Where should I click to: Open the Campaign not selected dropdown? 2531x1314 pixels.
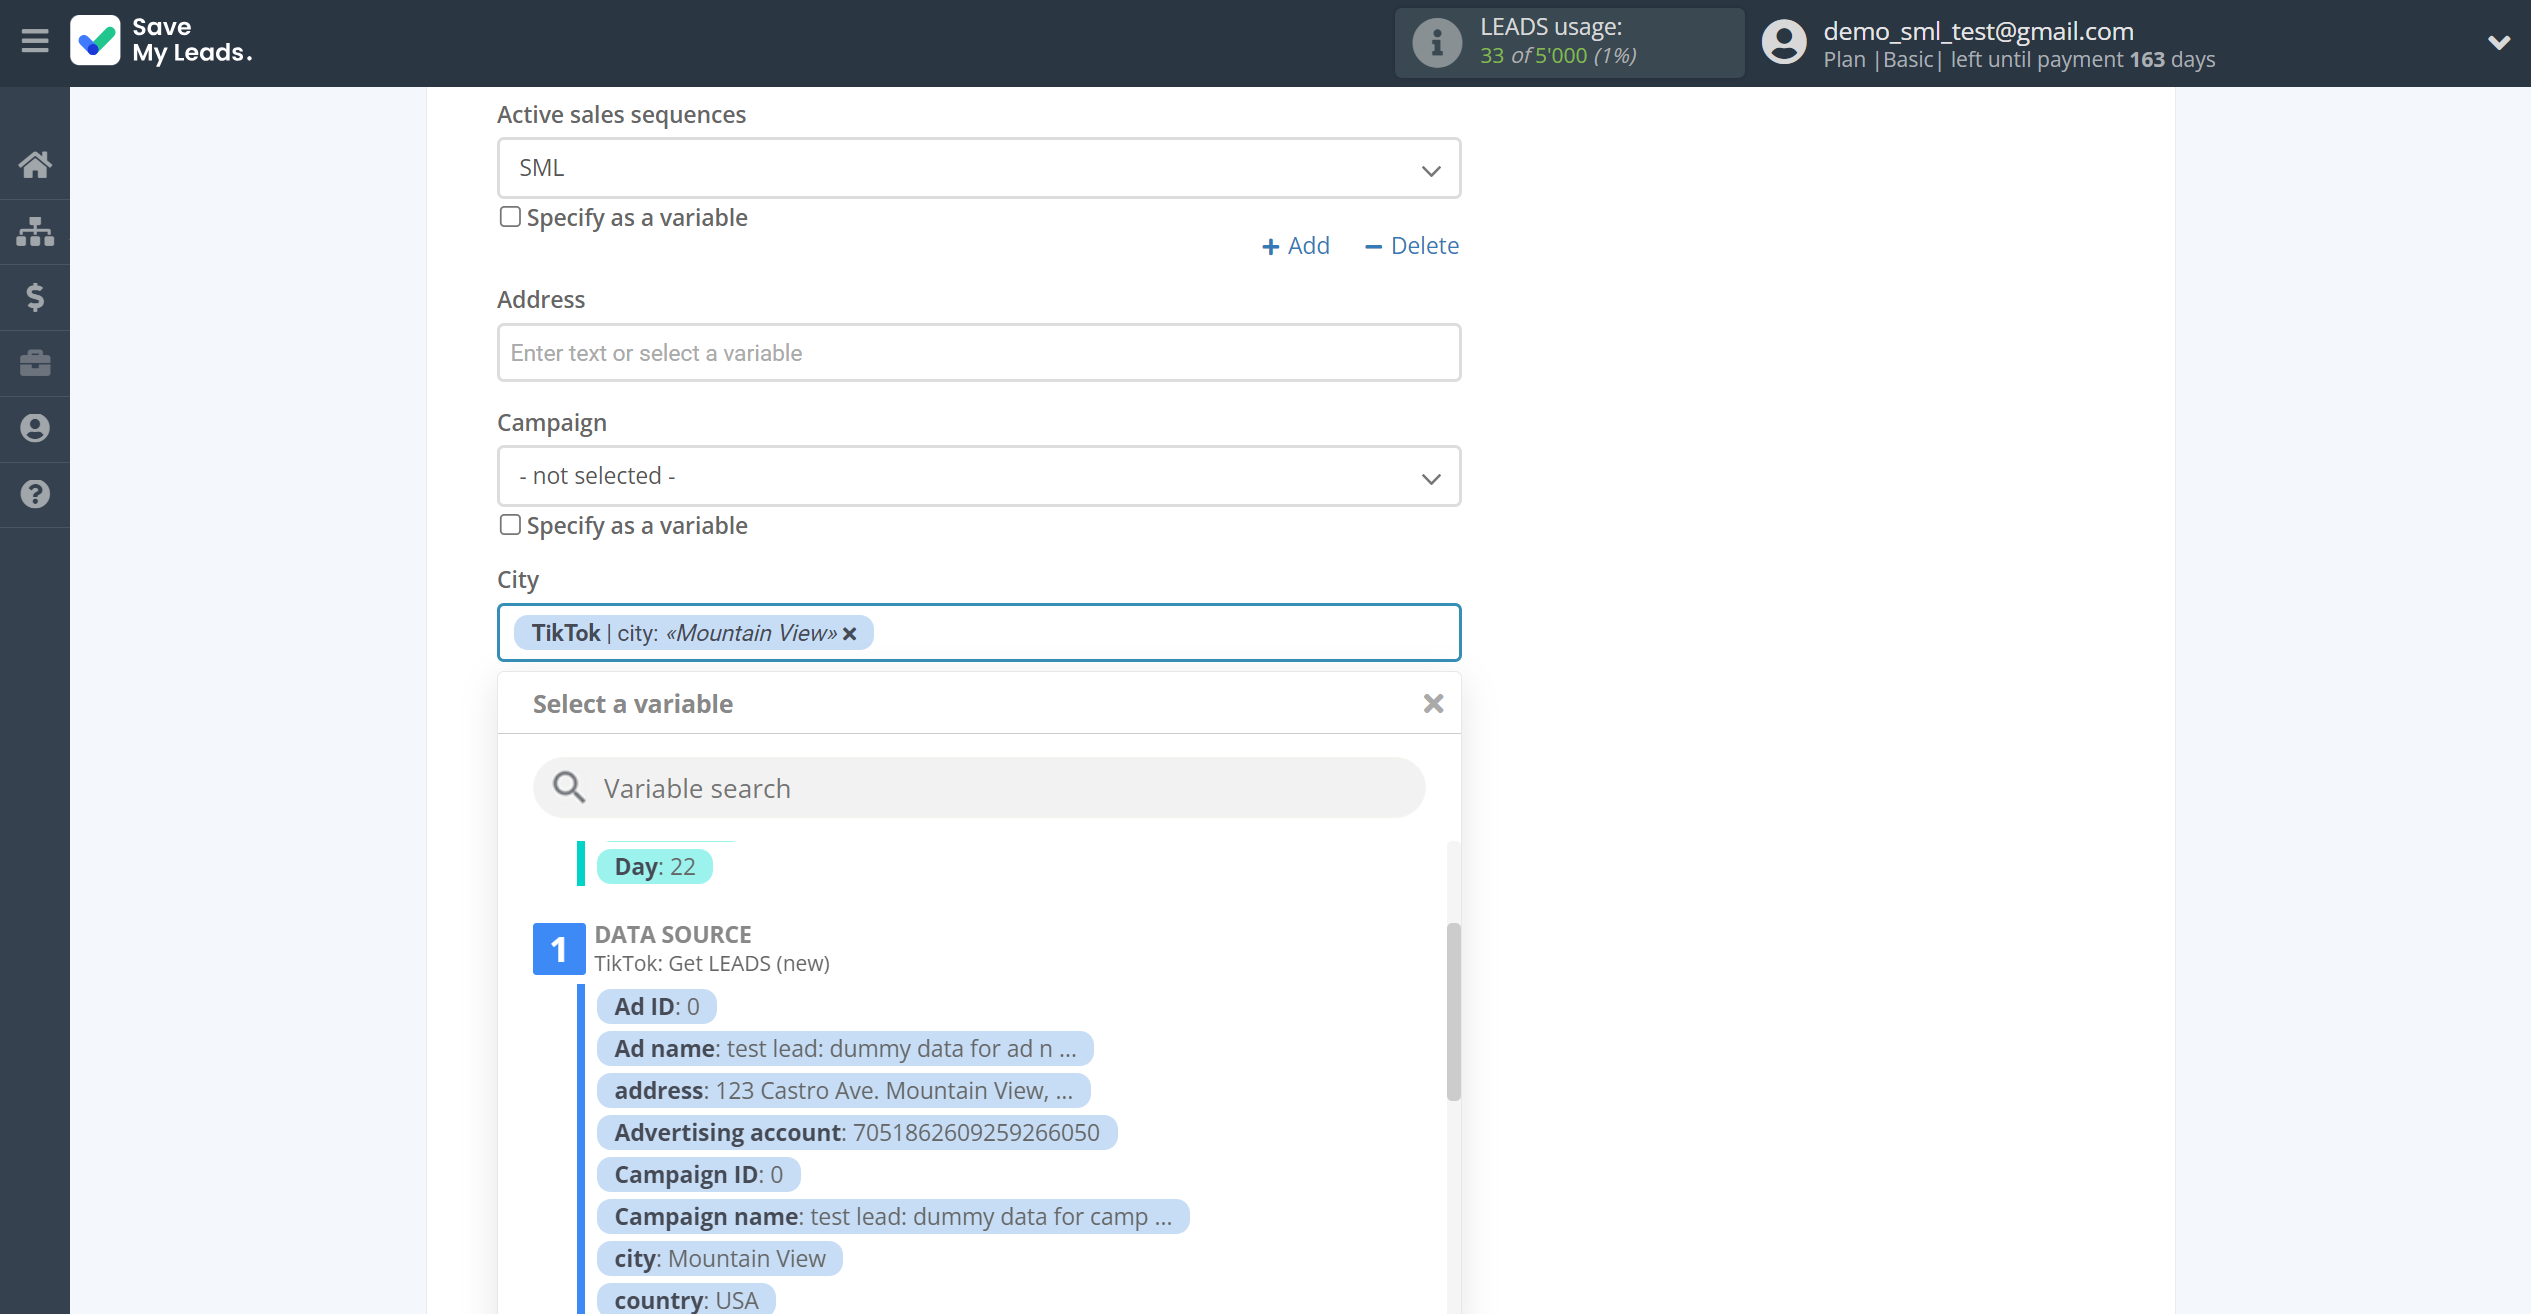tap(979, 476)
